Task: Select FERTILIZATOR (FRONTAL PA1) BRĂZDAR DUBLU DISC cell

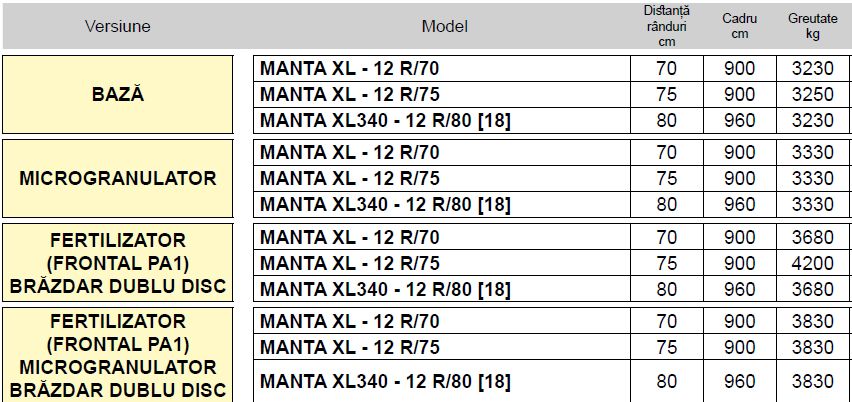Action: (x=118, y=264)
